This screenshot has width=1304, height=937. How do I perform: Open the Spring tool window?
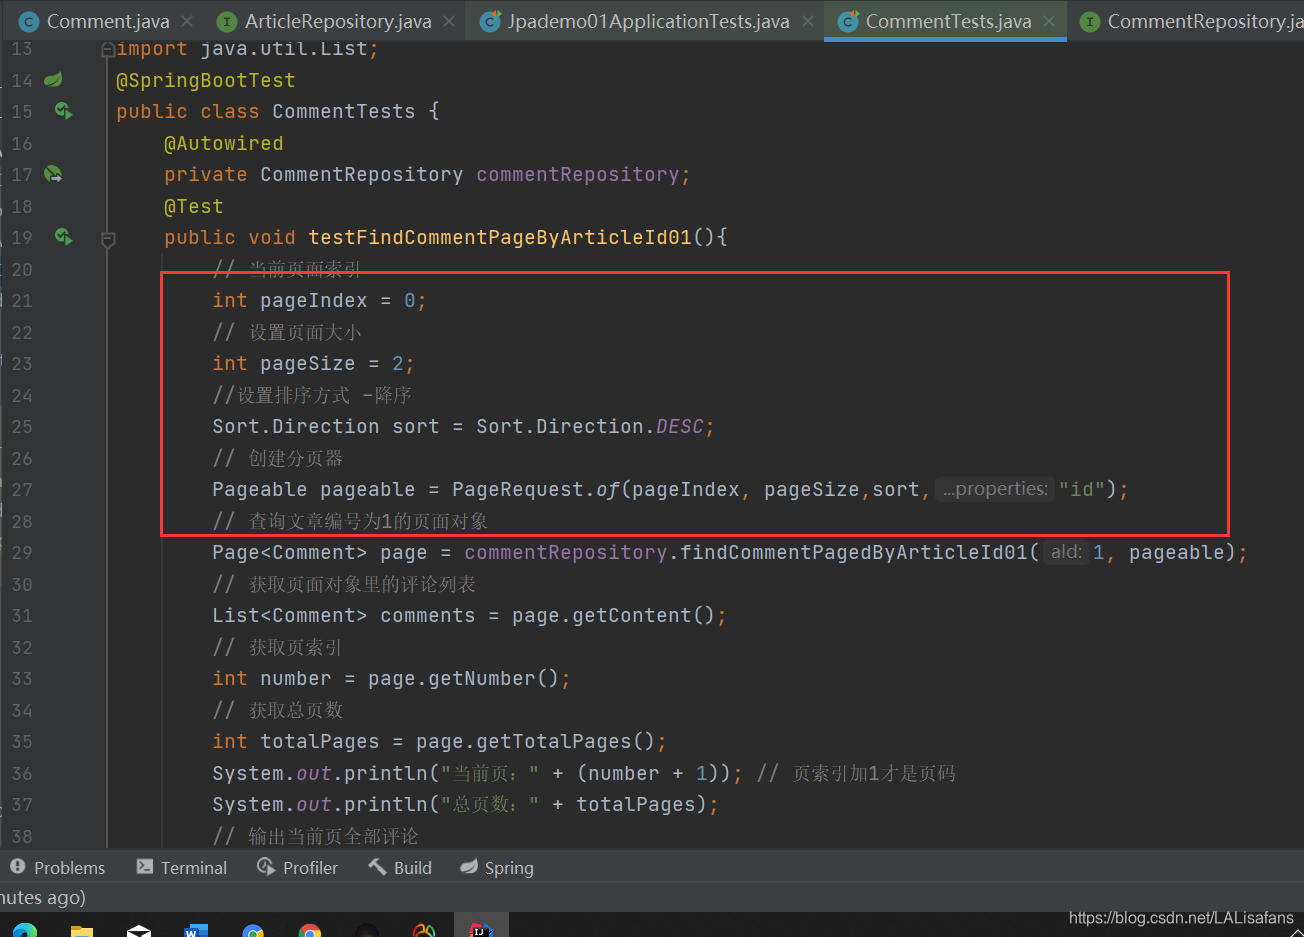point(497,867)
